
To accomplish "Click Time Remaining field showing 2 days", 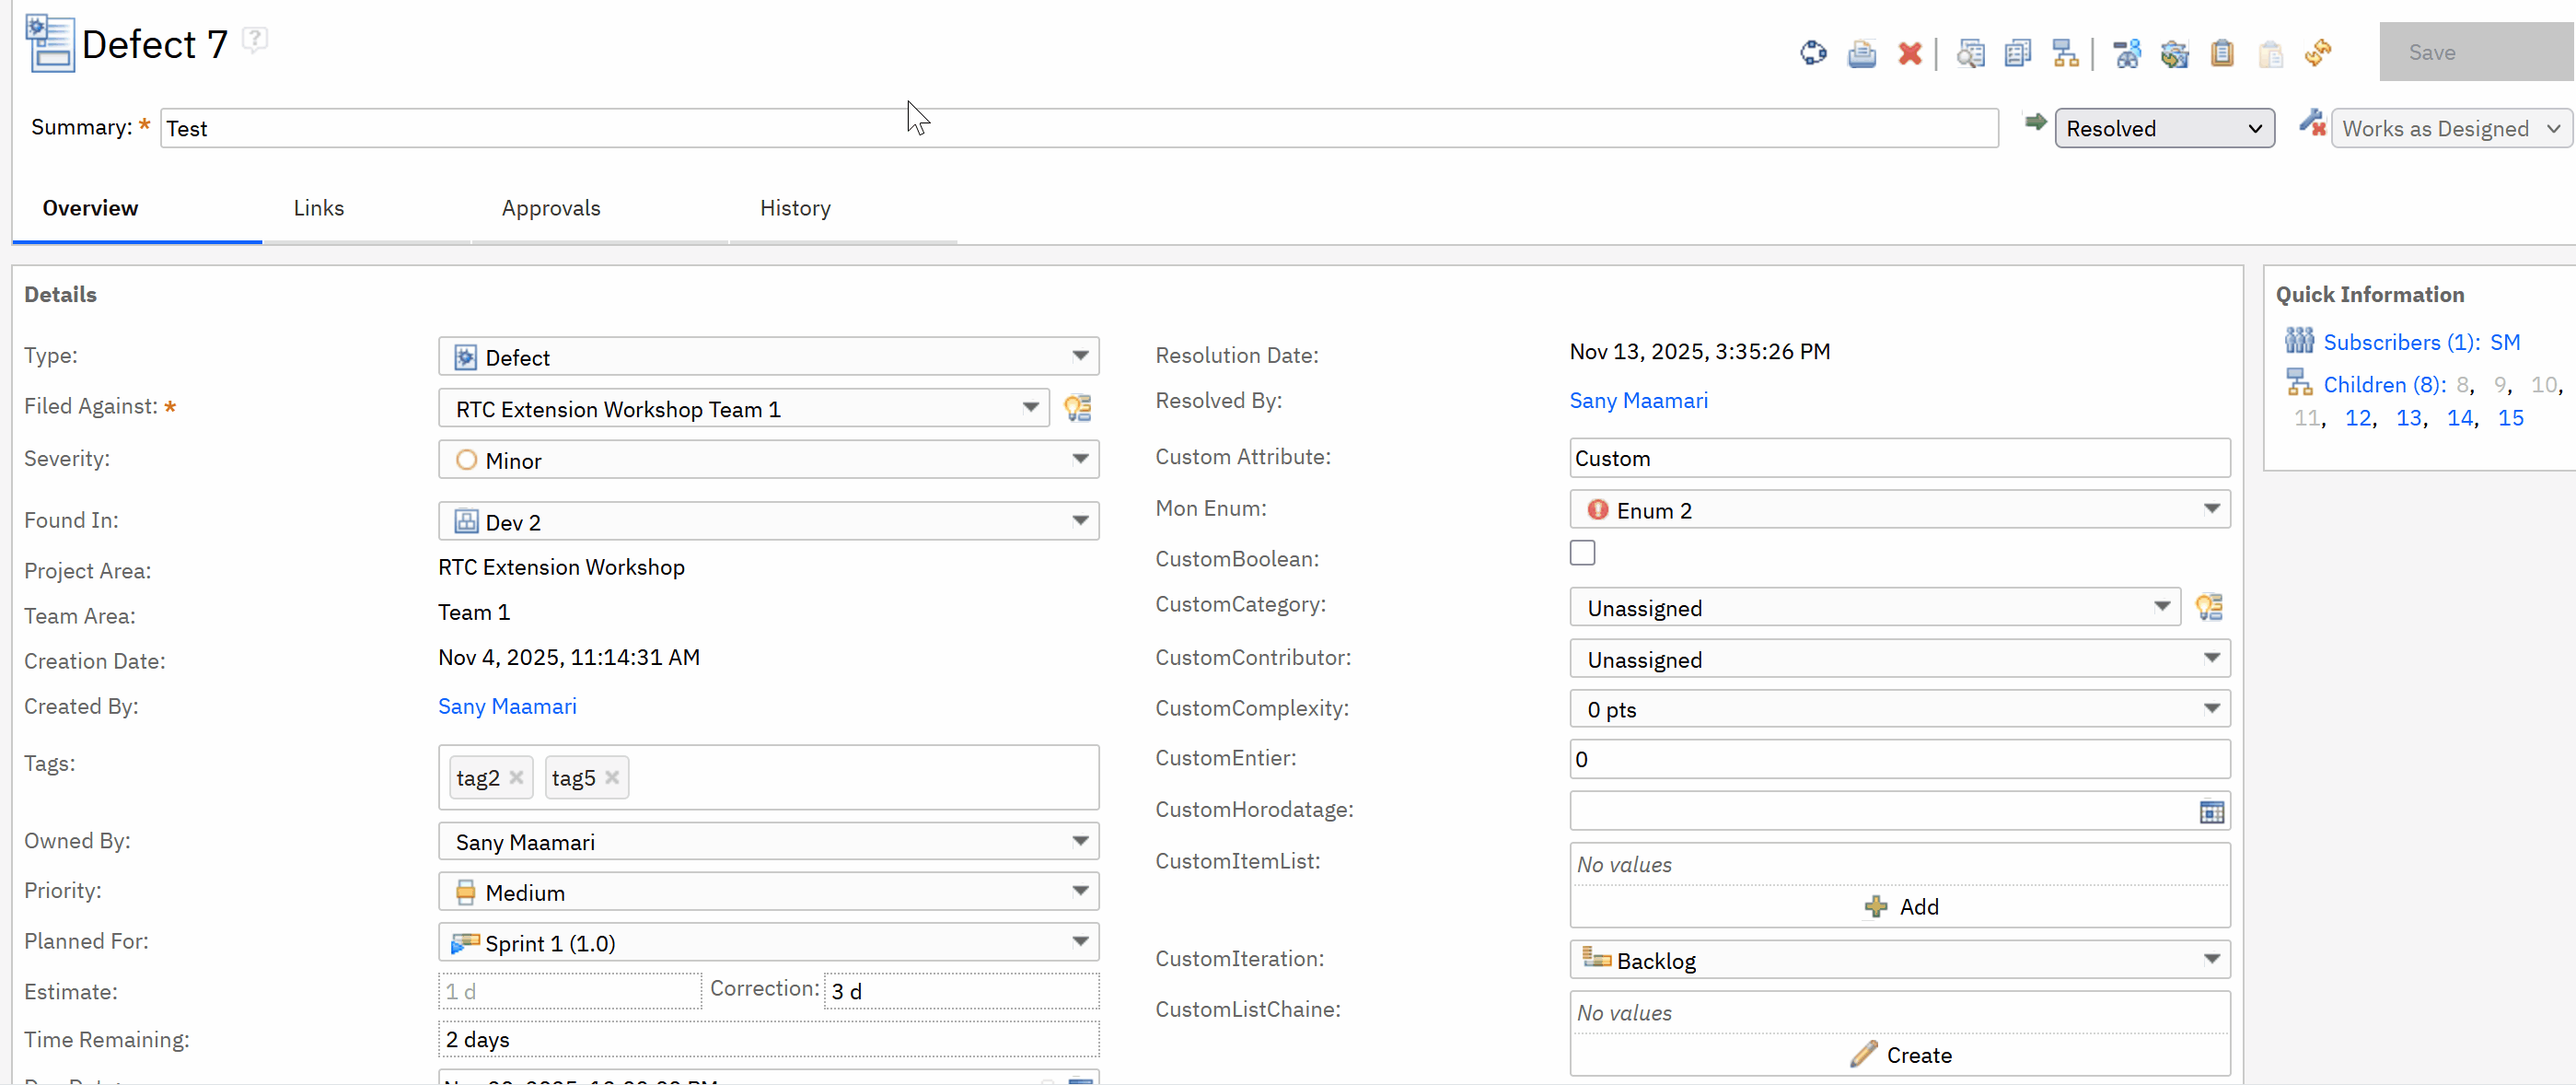I will coord(768,1039).
